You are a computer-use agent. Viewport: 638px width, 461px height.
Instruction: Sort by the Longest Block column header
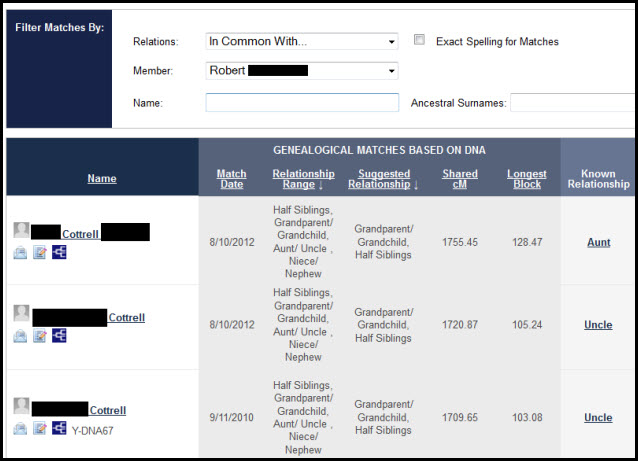(526, 179)
